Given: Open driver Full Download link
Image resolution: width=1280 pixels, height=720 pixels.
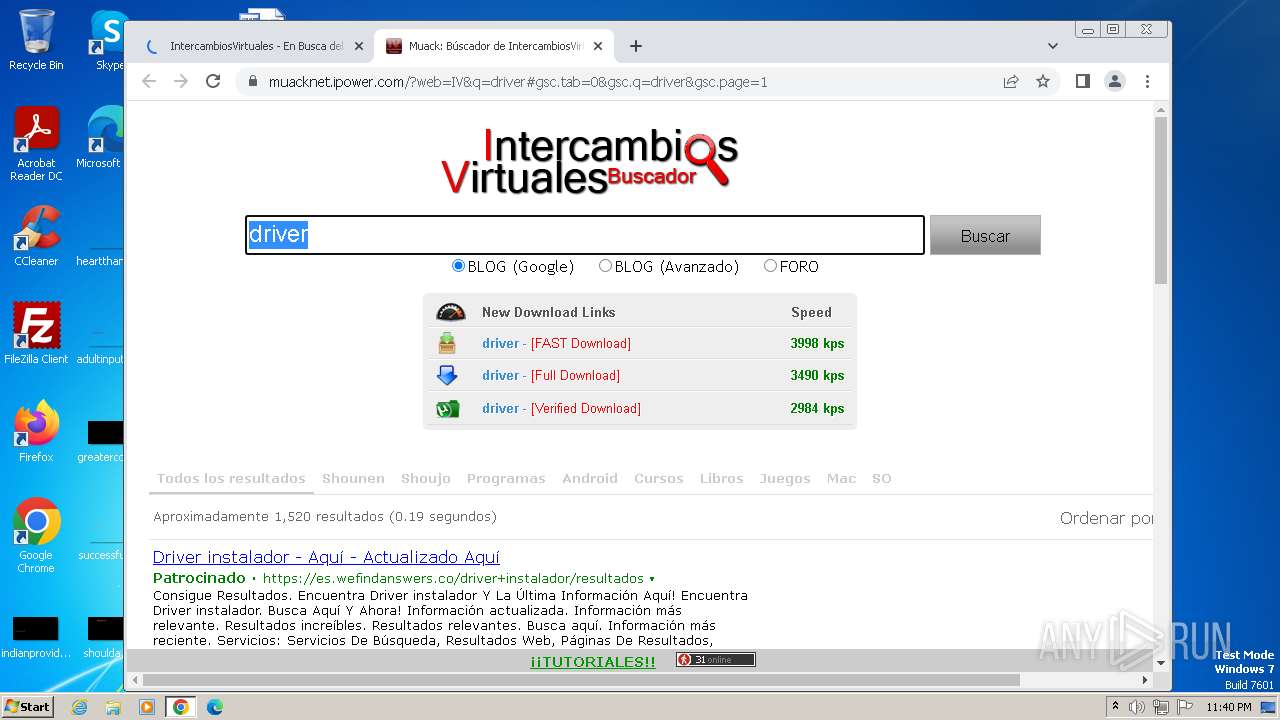Looking at the screenshot, I should pyautogui.click(x=551, y=375).
